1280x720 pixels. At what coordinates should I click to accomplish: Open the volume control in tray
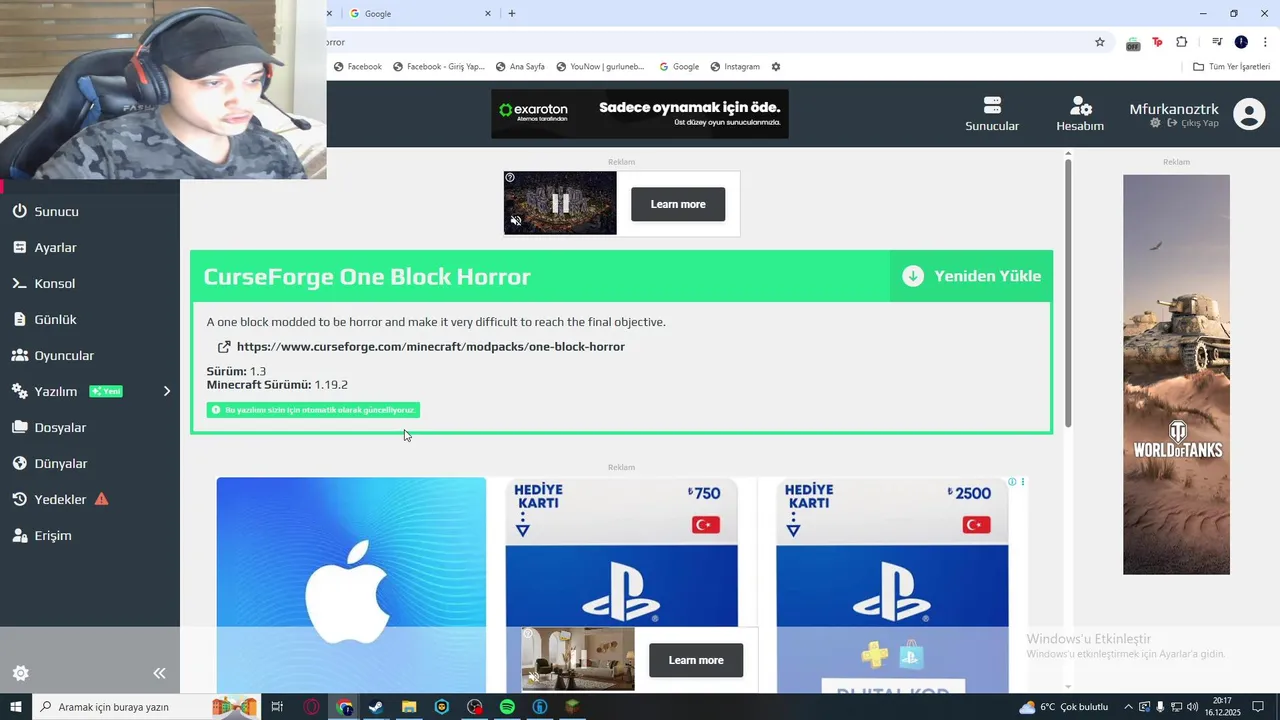coord(1192,707)
